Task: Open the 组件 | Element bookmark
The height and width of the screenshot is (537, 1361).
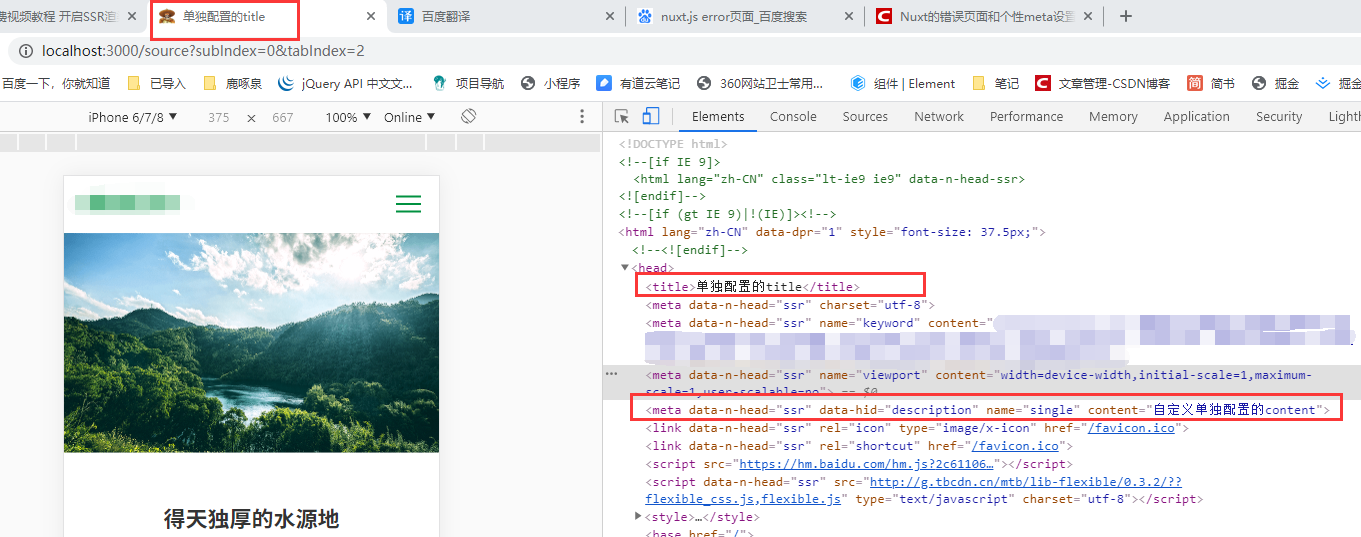Action: (903, 83)
